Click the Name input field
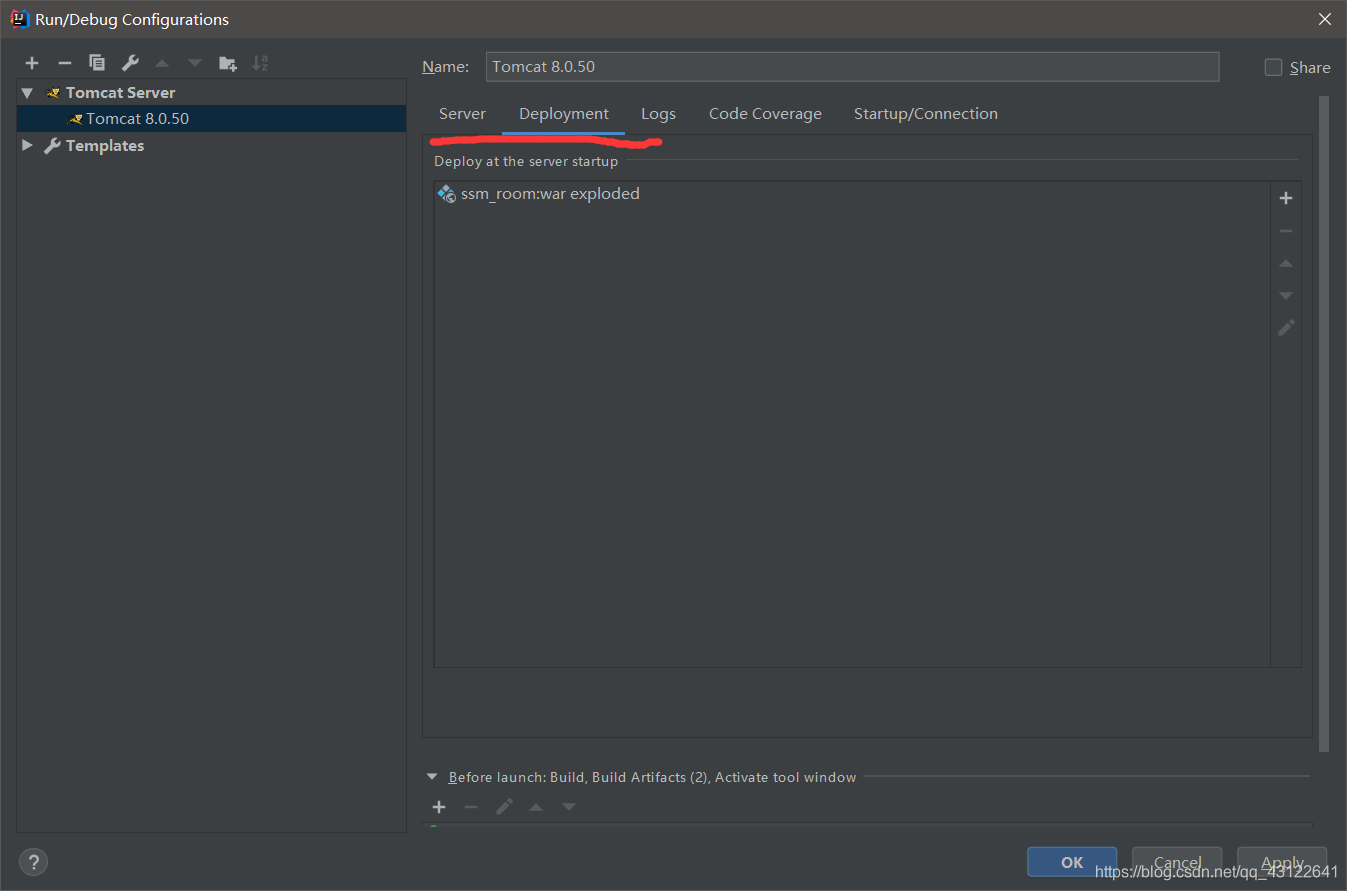This screenshot has height=891, width=1347. 852,67
